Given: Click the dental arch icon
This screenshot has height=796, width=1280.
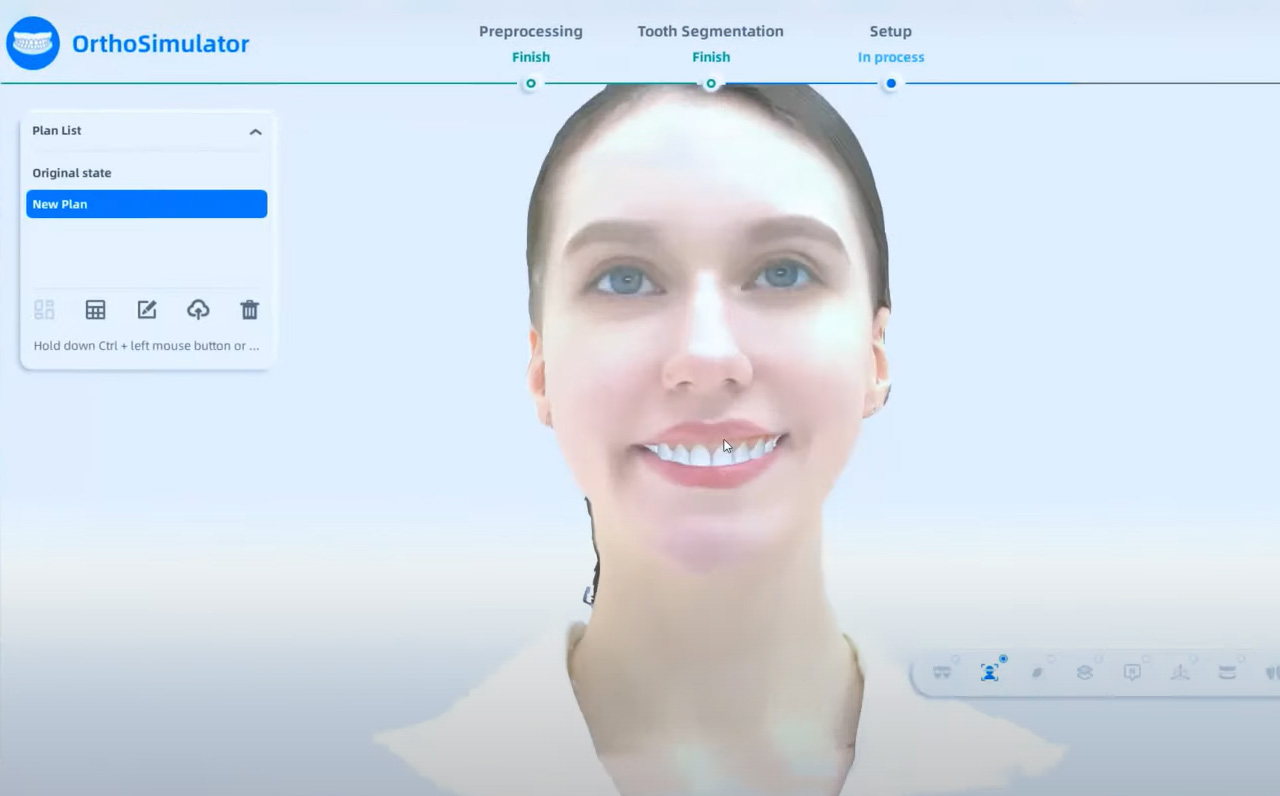Looking at the screenshot, I should (1227, 672).
